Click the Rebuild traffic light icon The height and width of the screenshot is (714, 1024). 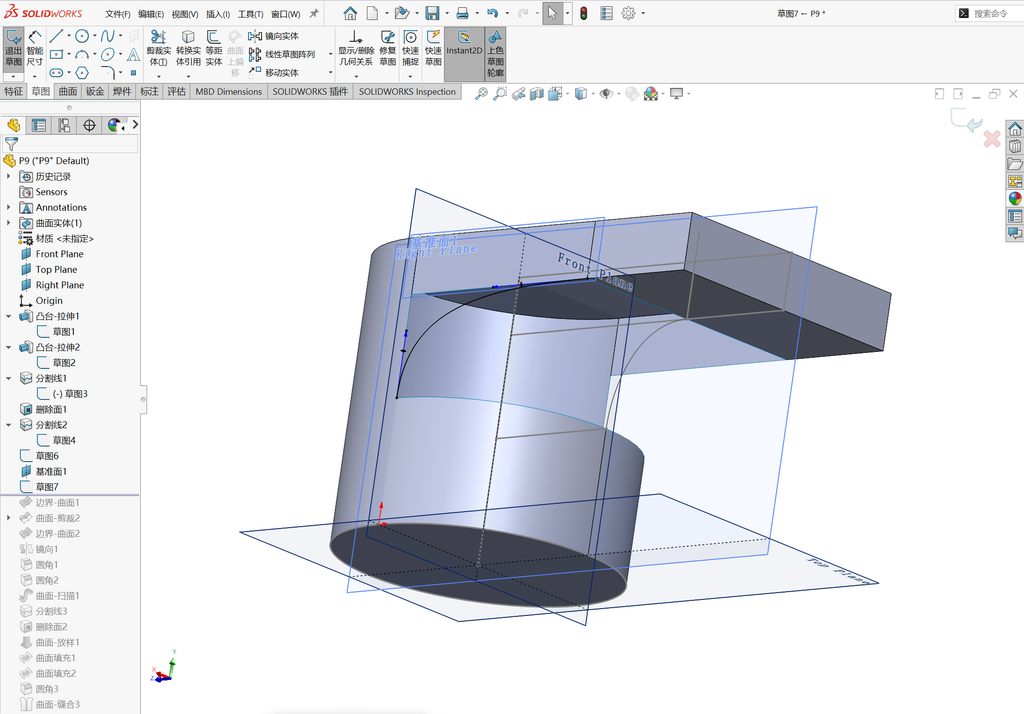click(584, 13)
